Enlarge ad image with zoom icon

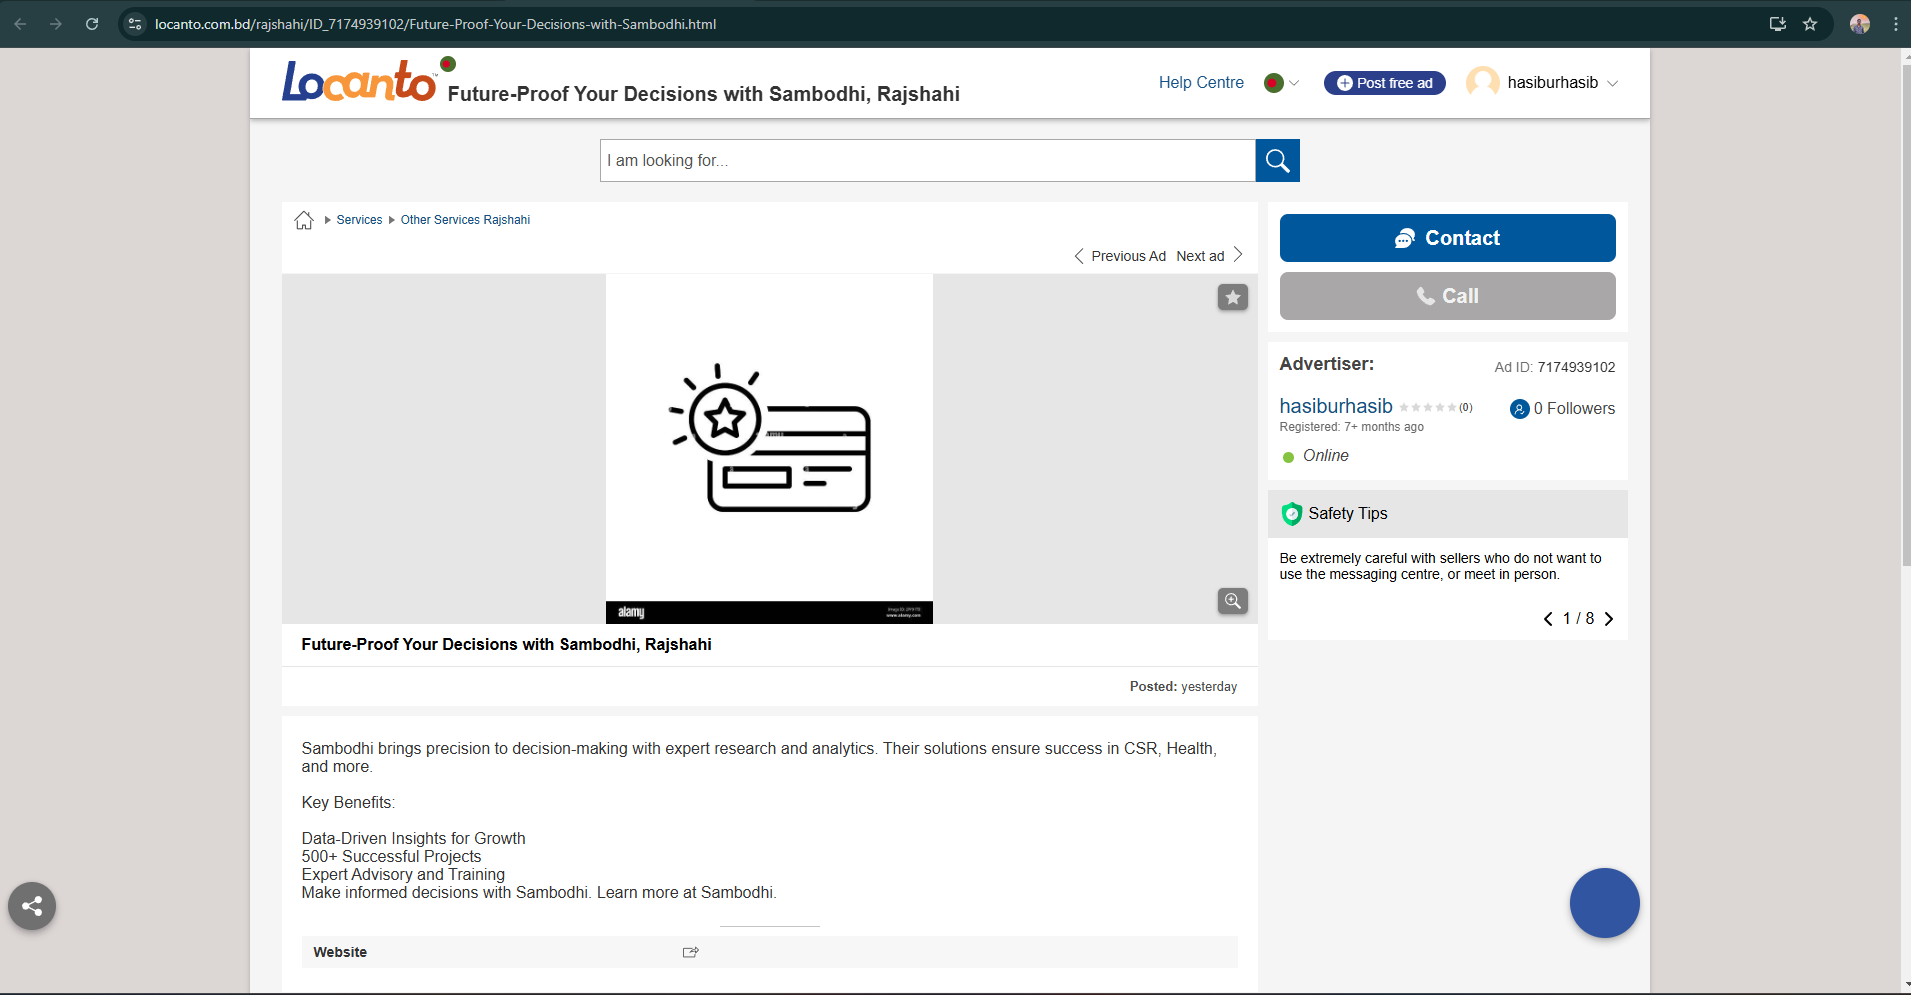point(1232,601)
